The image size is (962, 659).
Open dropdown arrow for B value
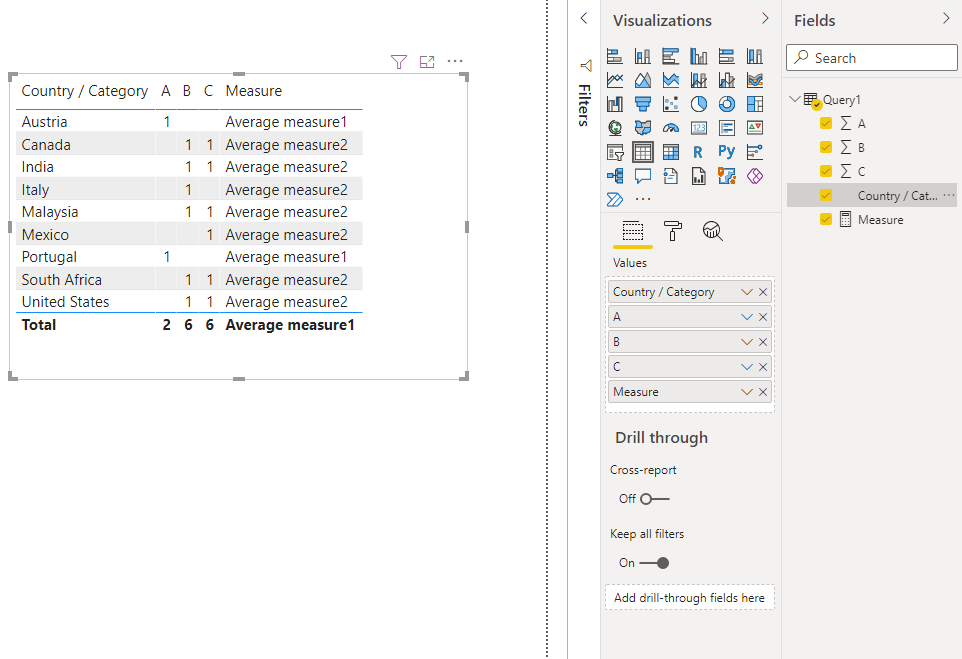point(747,342)
